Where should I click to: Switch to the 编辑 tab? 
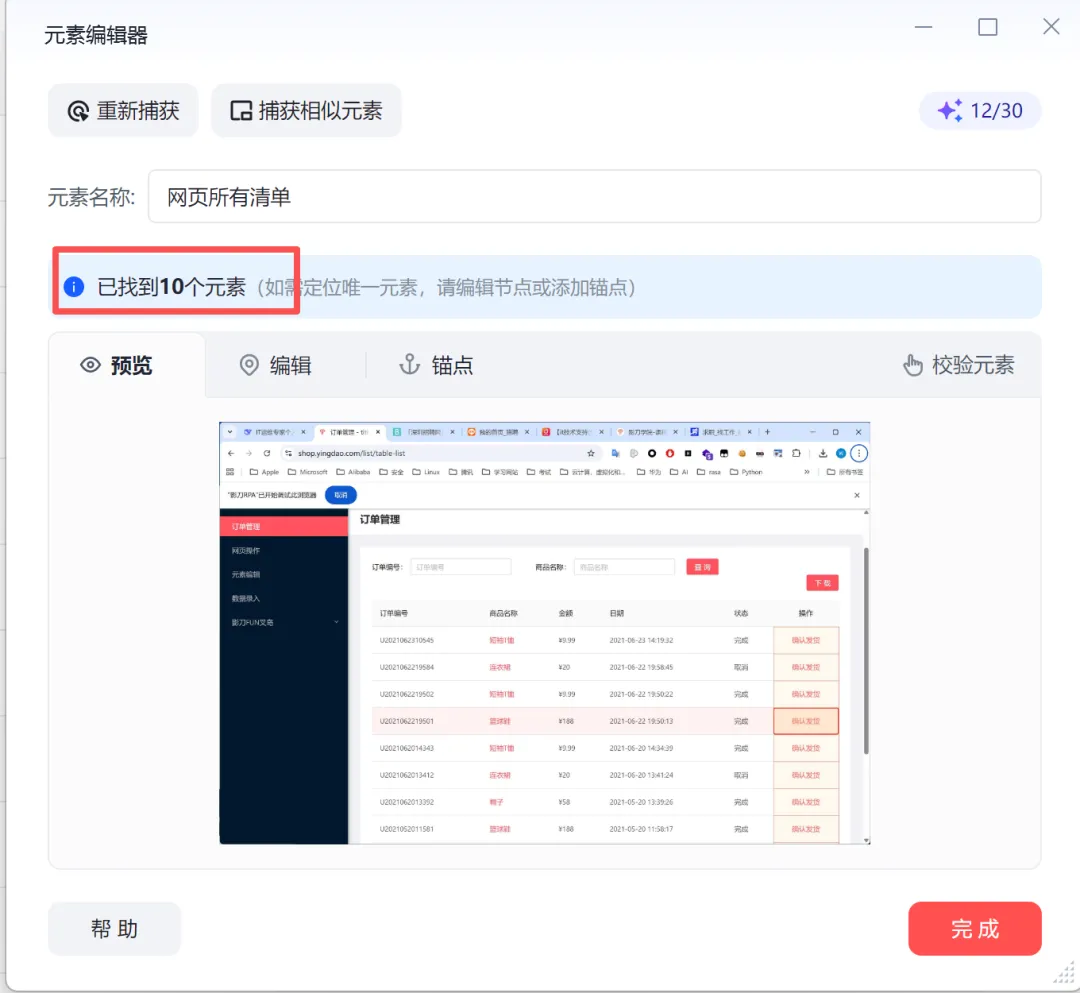tap(276, 365)
